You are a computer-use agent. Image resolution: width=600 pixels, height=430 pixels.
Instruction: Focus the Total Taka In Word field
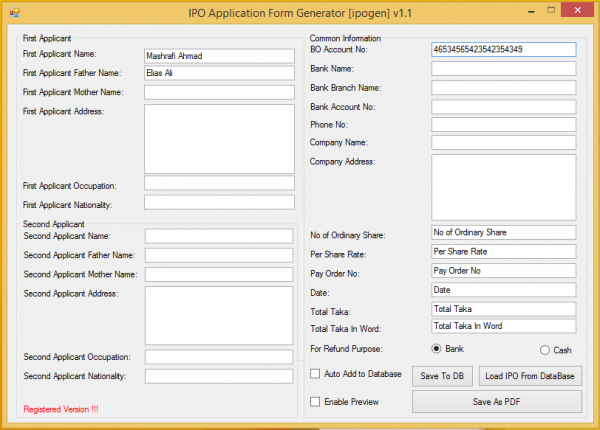point(503,326)
